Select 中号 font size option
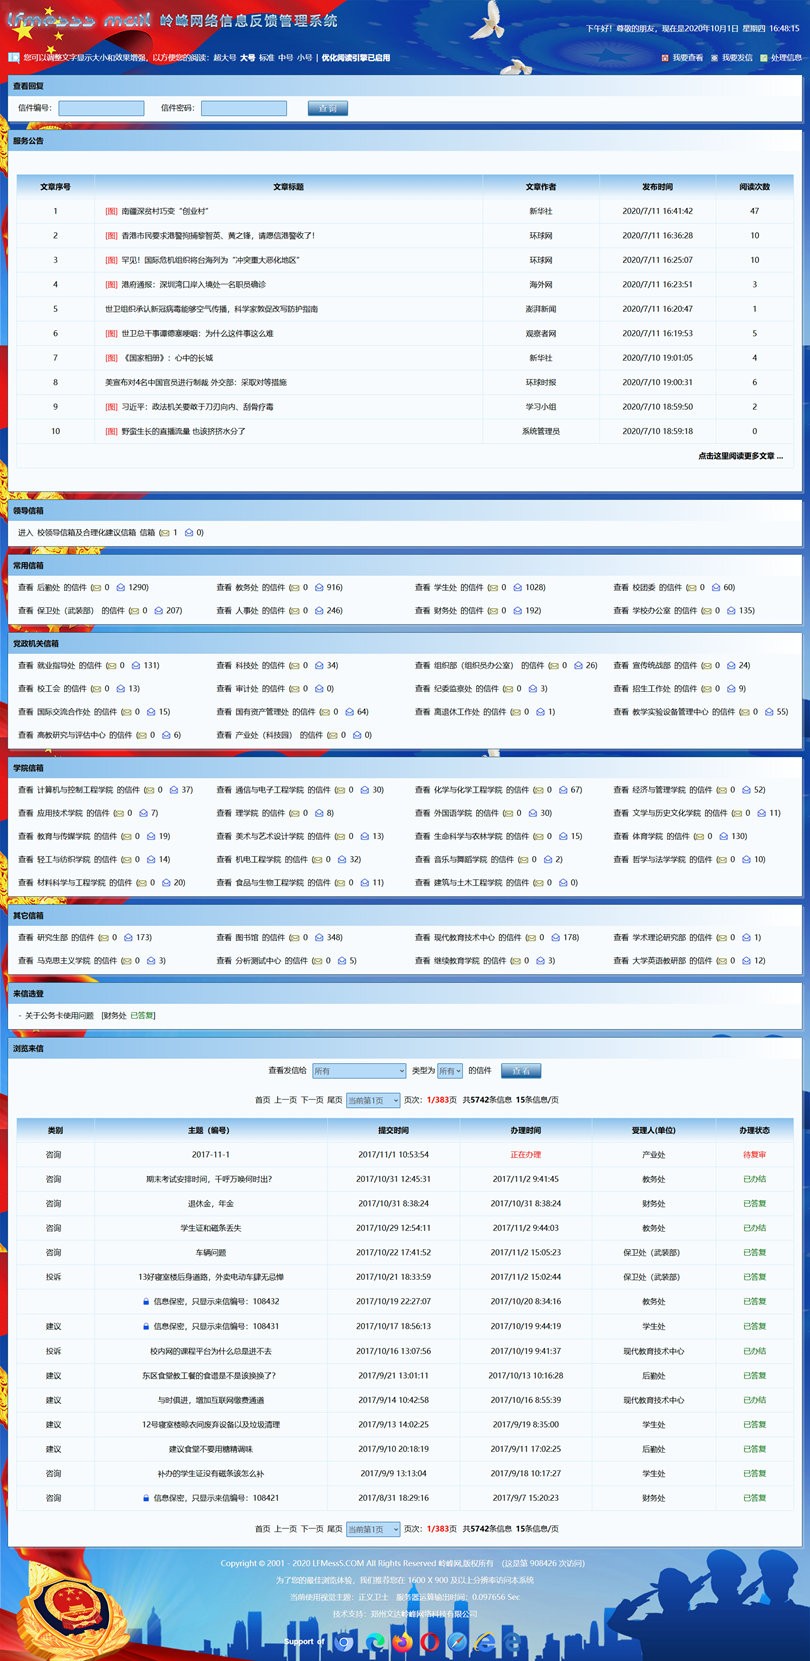This screenshot has height=1661, width=810. coord(285,58)
